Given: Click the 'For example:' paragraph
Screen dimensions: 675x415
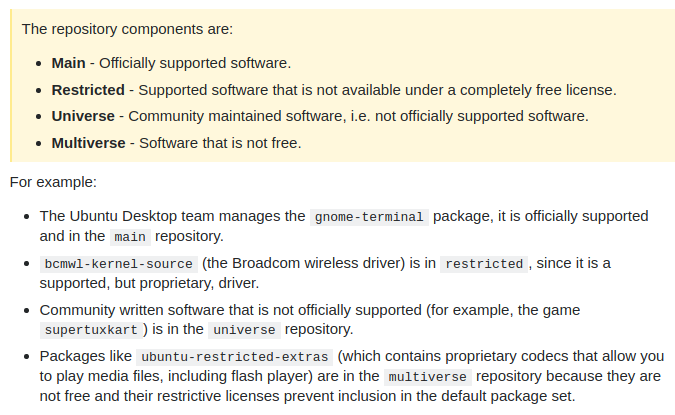Looking at the screenshot, I should (x=54, y=182).
